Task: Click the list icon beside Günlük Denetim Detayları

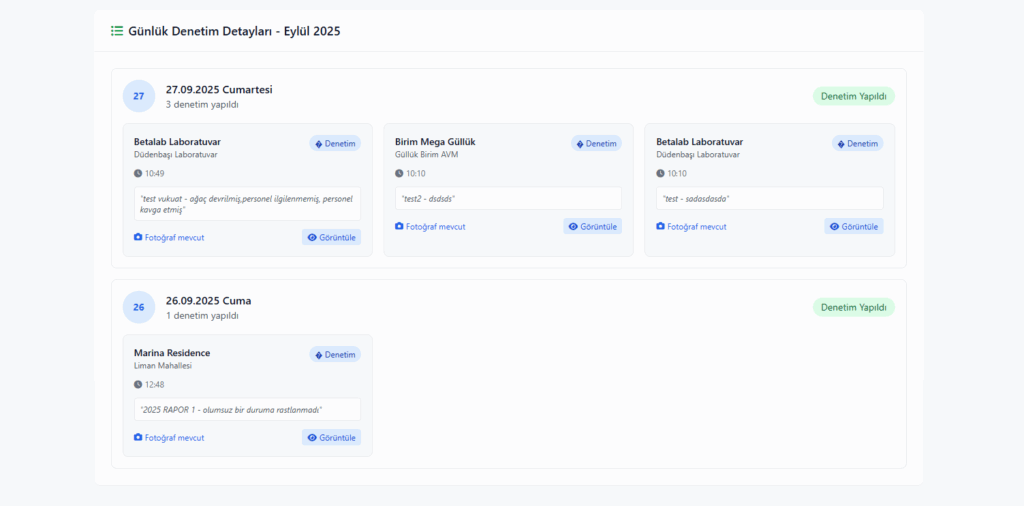Action: [x=117, y=31]
